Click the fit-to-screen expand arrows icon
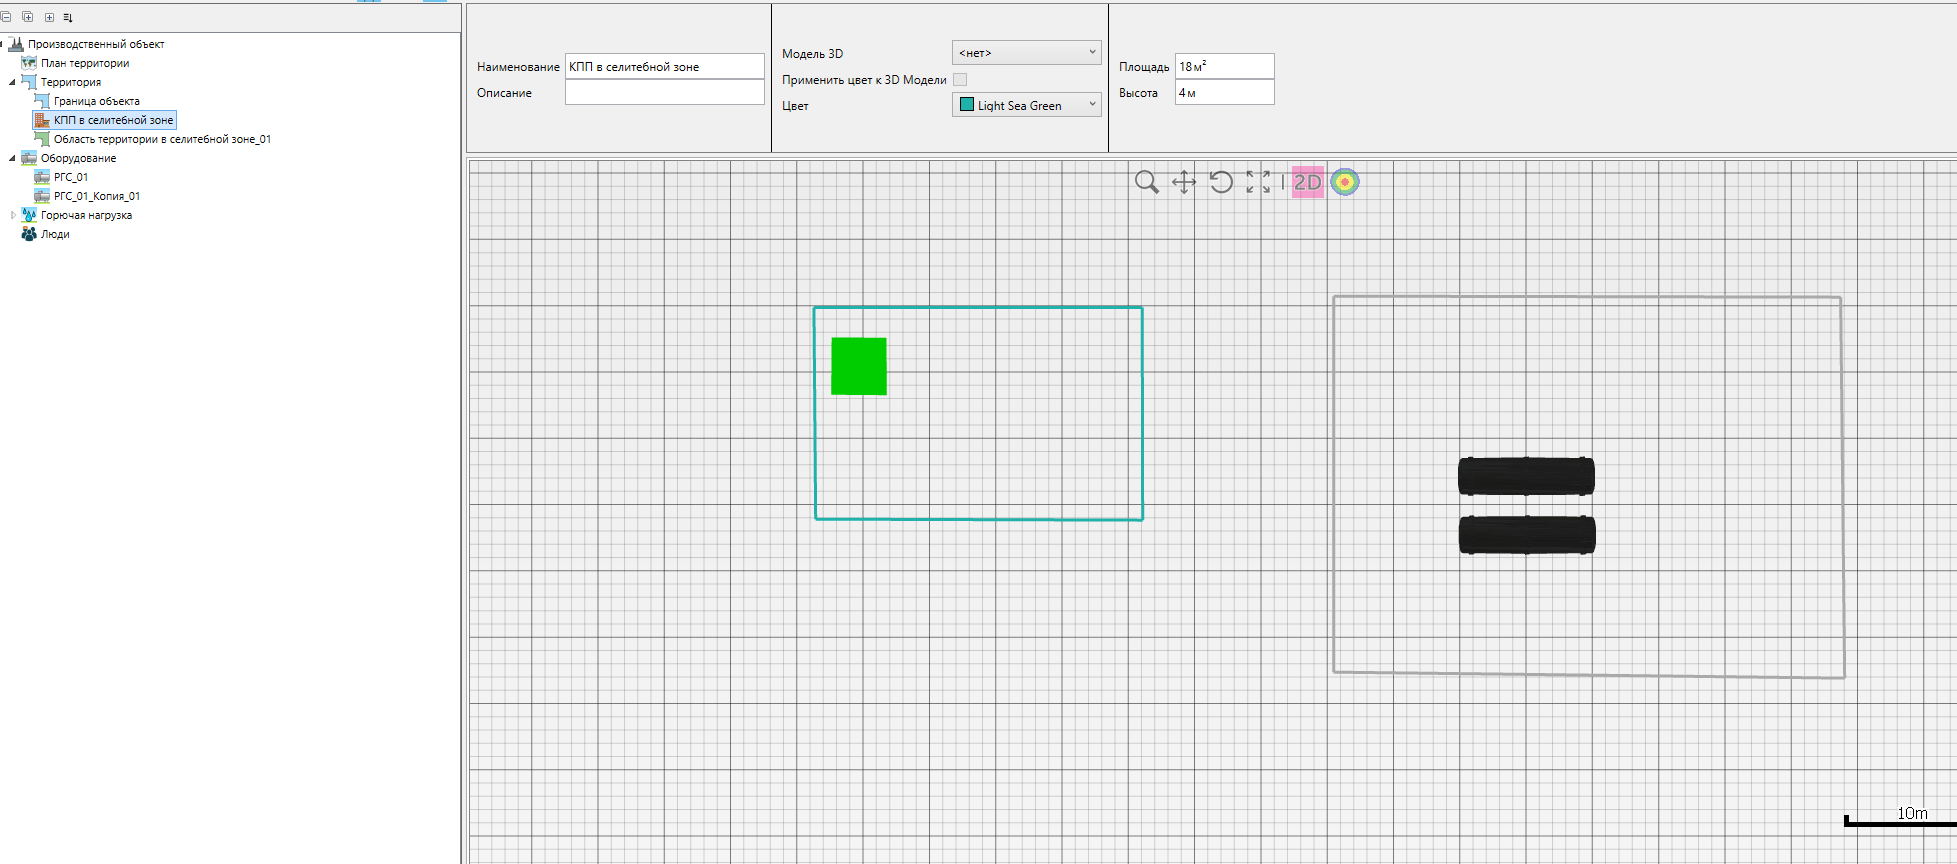This screenshot has height=864, width=1957. [1258, 182]
